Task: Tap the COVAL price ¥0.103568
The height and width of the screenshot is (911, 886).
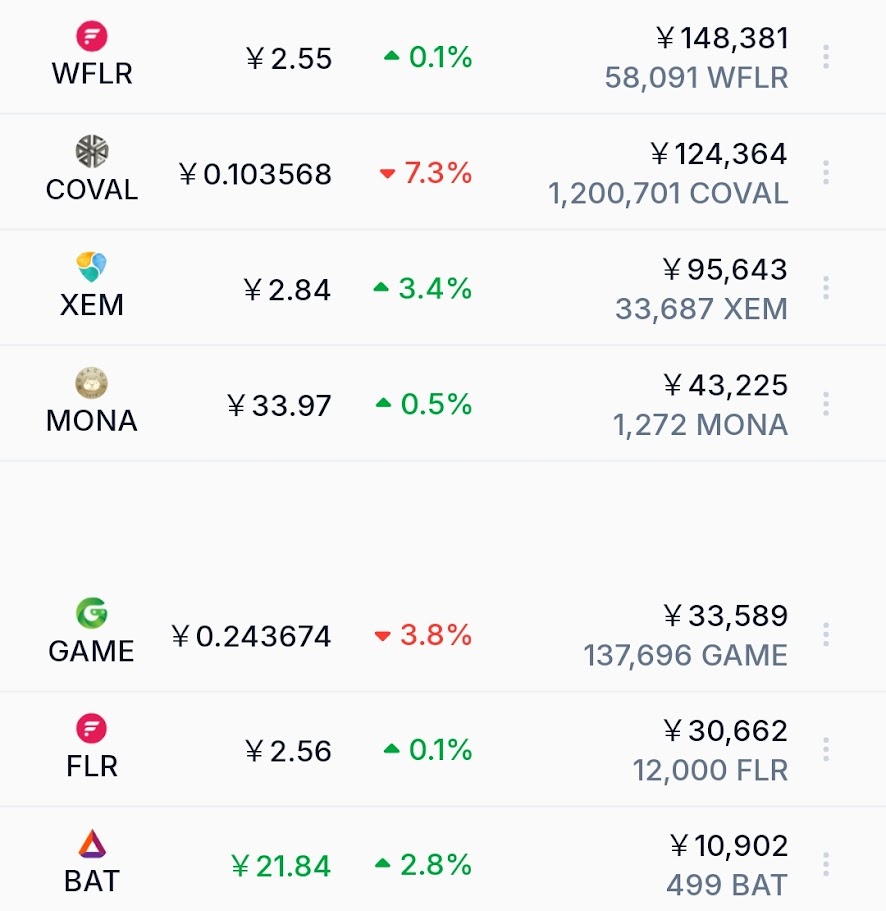Action: [x=255, y=174]
